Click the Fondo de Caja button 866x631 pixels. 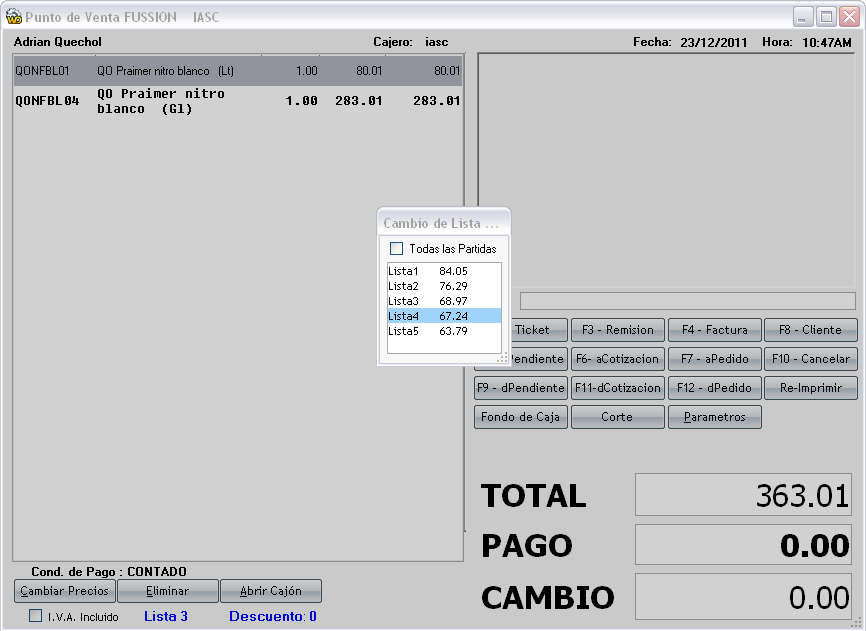(521, 417)
